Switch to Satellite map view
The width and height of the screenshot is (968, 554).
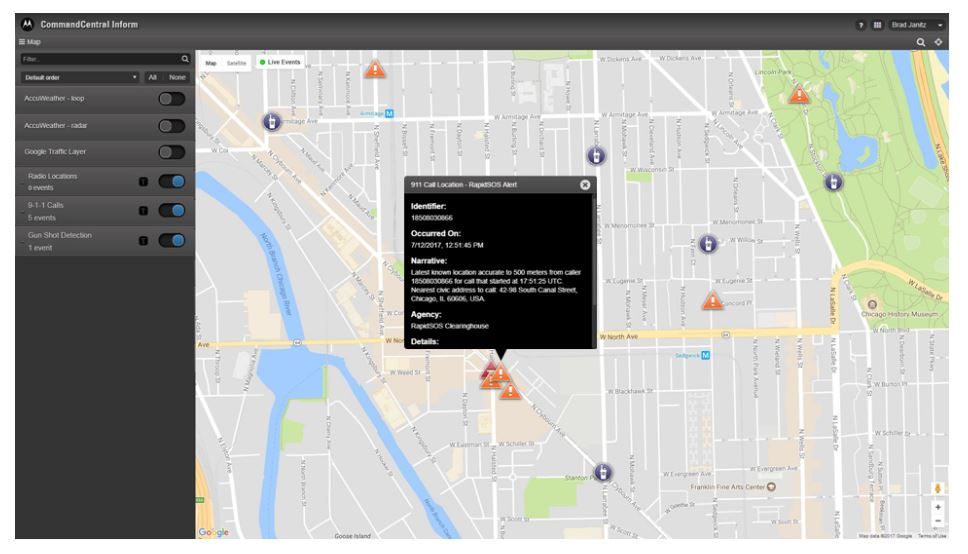tap(237, 62)
